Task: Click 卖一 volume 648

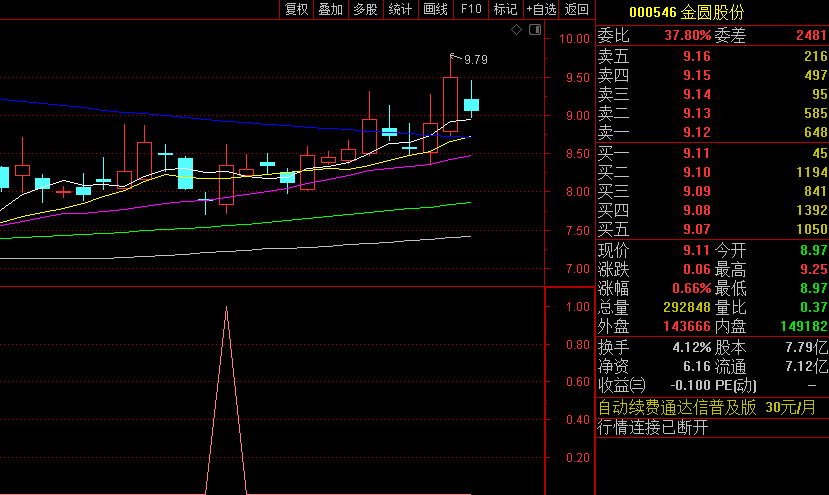Action: [x=816, y=132]
